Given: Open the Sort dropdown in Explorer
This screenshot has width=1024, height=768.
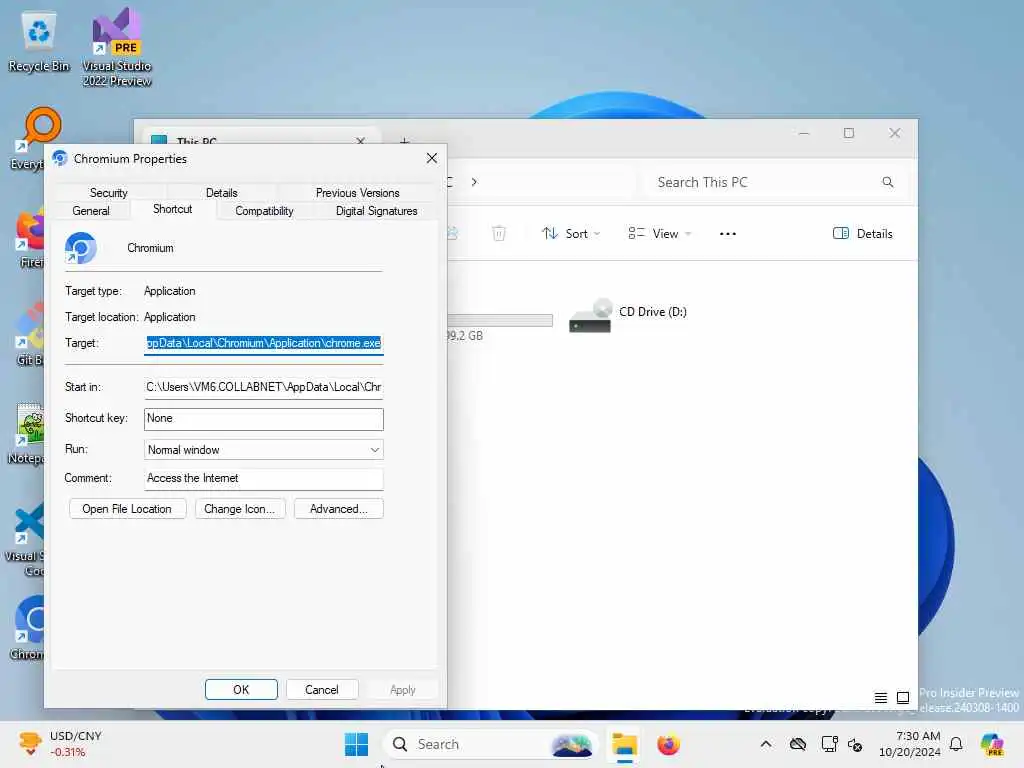Looking at the screenshot, I should pos(571,234).
